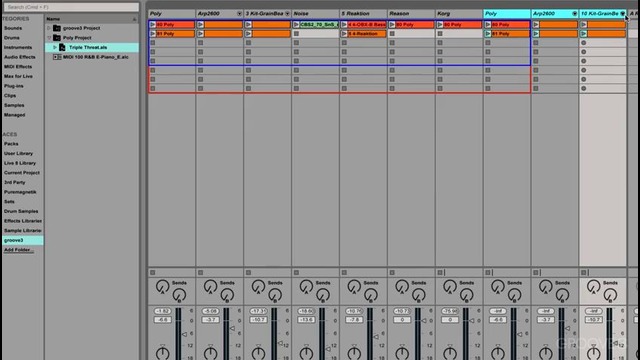The image size is (640, 360).
Task: Expand the groove3 Project folder
Action: pos(49,28)
